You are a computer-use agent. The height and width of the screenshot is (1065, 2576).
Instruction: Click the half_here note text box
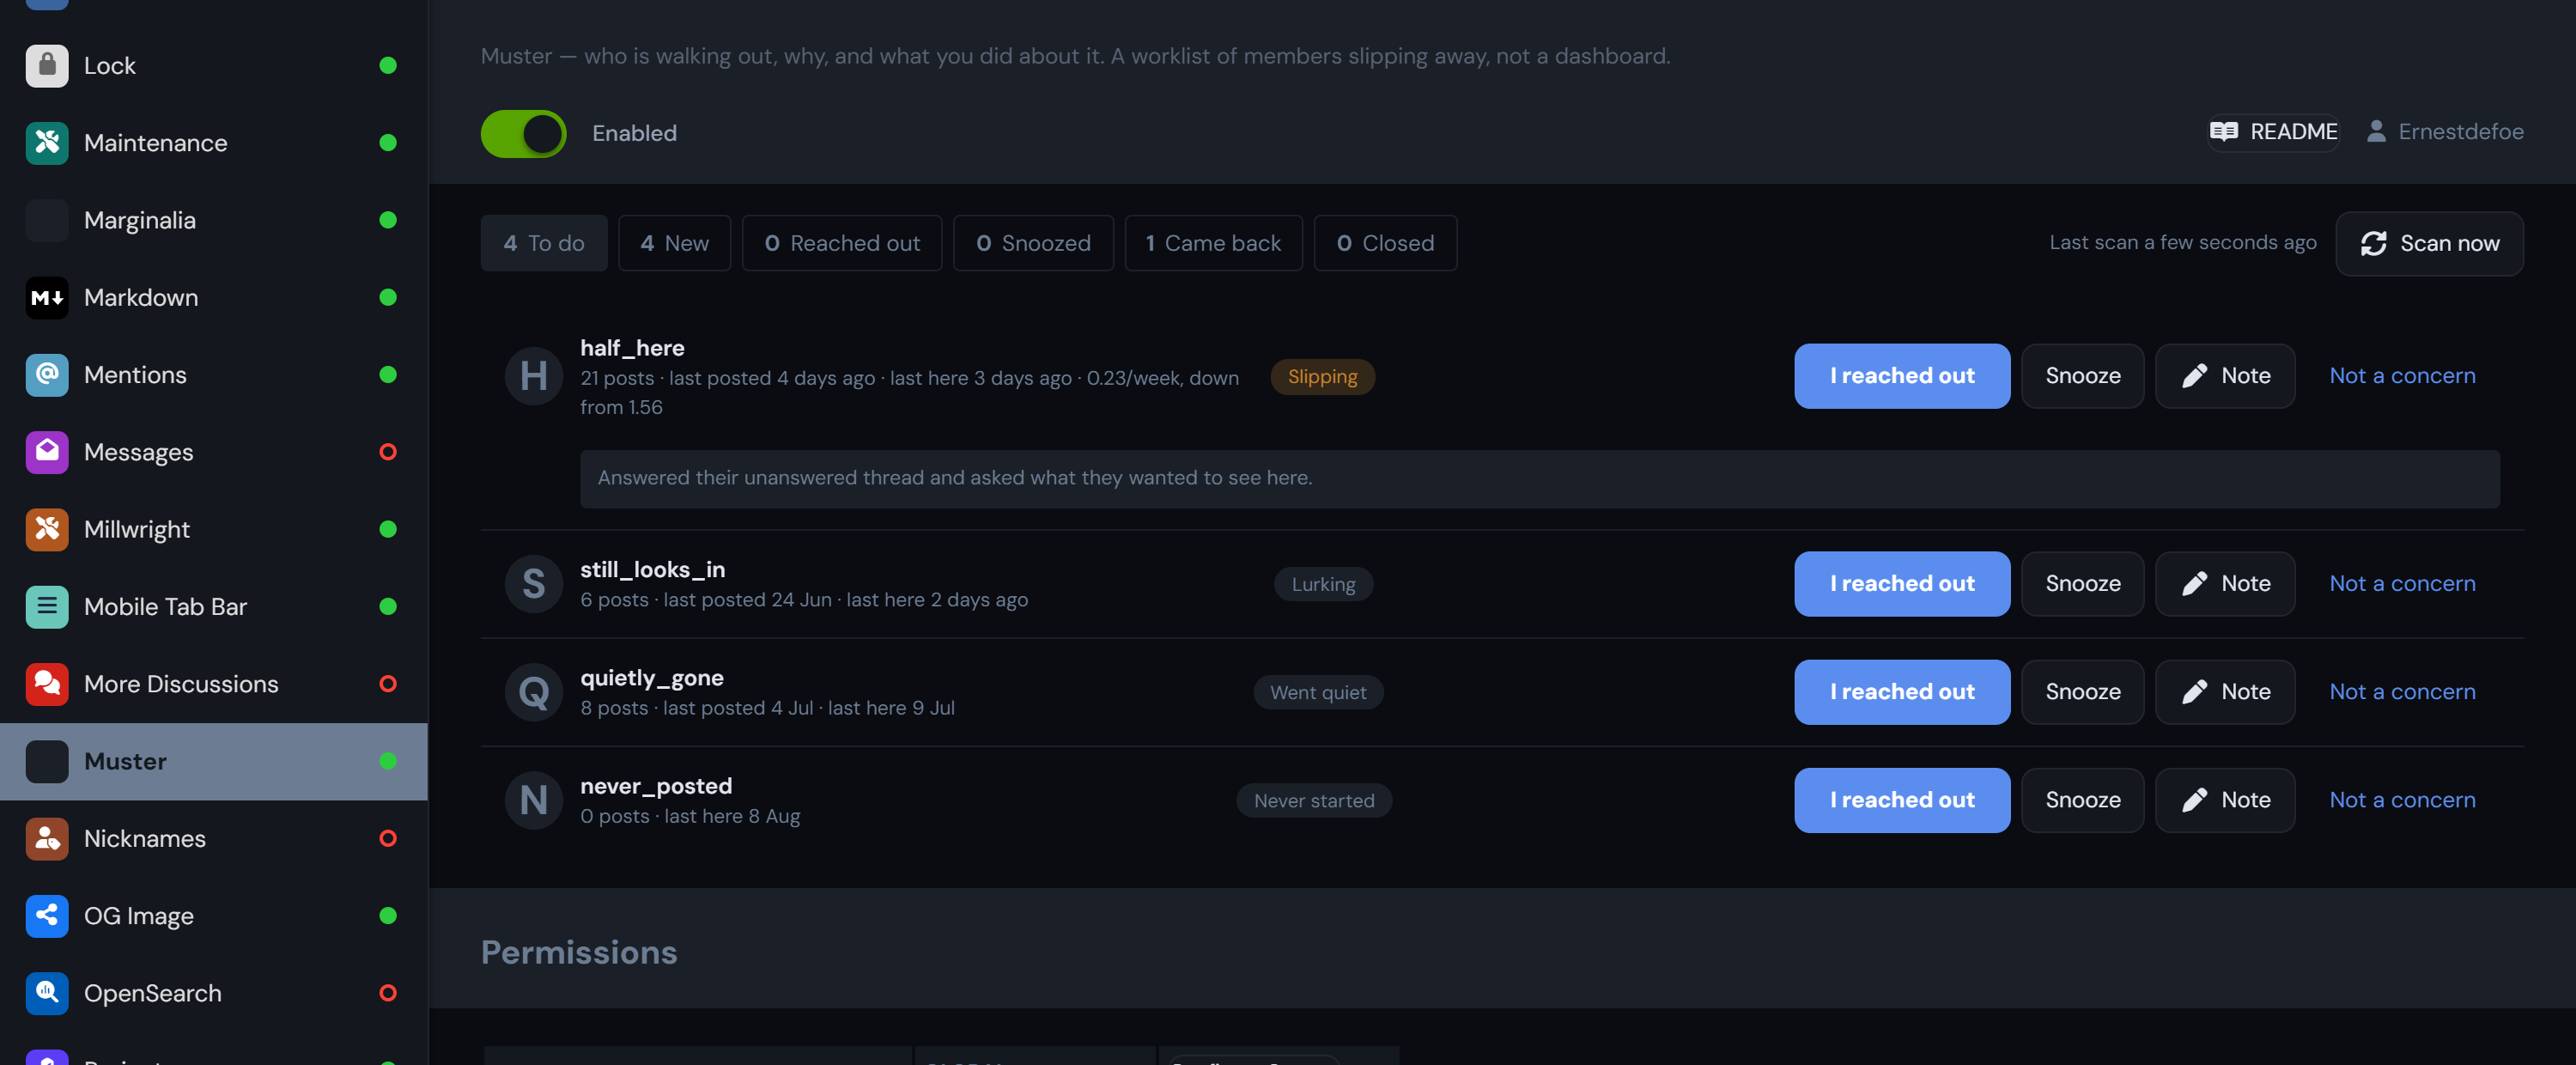pyautogui.click(x=1539, y=479)
